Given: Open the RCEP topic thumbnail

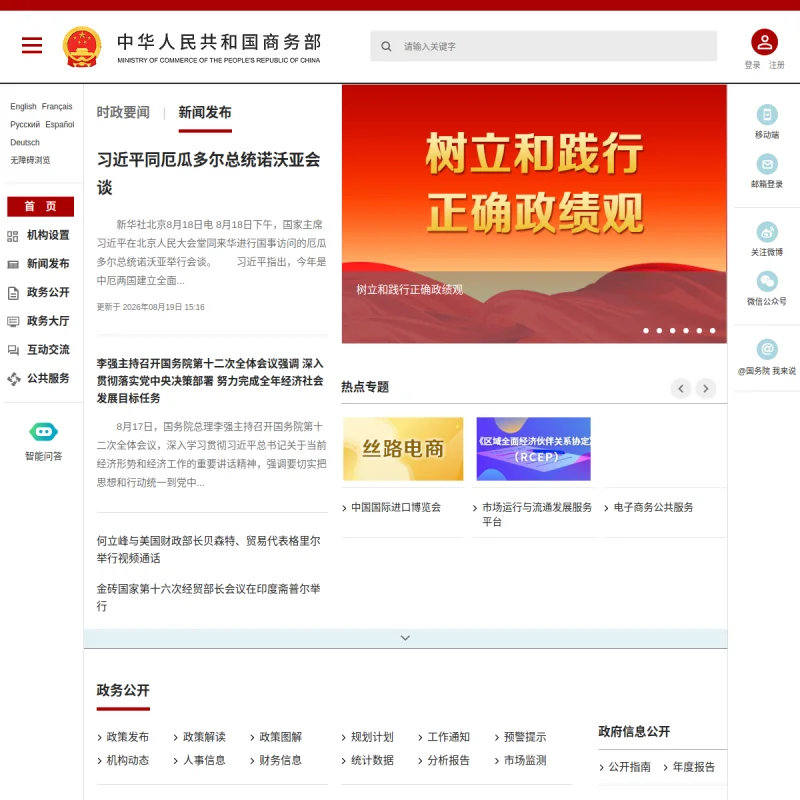Looking at the screenshot, I should click(x=534, y=449).
